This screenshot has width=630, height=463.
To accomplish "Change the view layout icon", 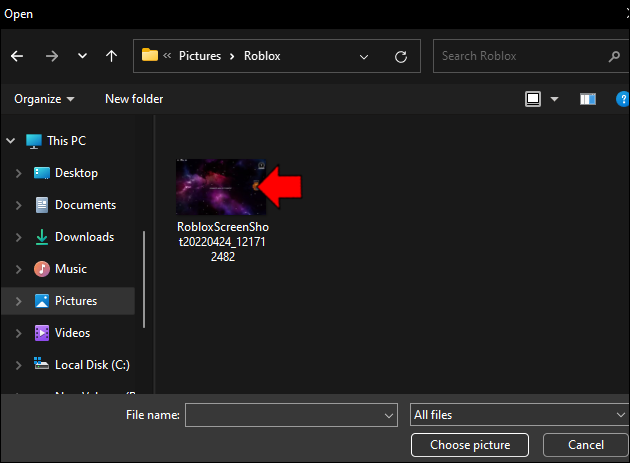I will point(533,99).
